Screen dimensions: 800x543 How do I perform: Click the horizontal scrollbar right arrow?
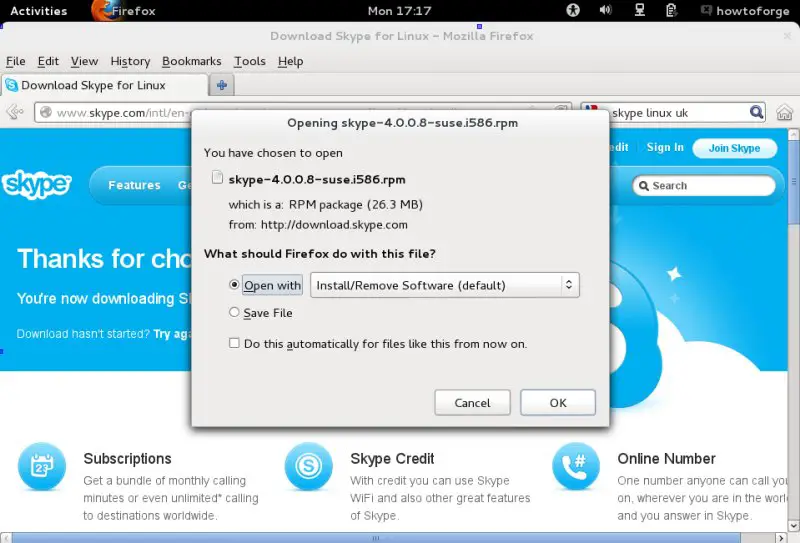pyautogui.click(x=781, y=538)
